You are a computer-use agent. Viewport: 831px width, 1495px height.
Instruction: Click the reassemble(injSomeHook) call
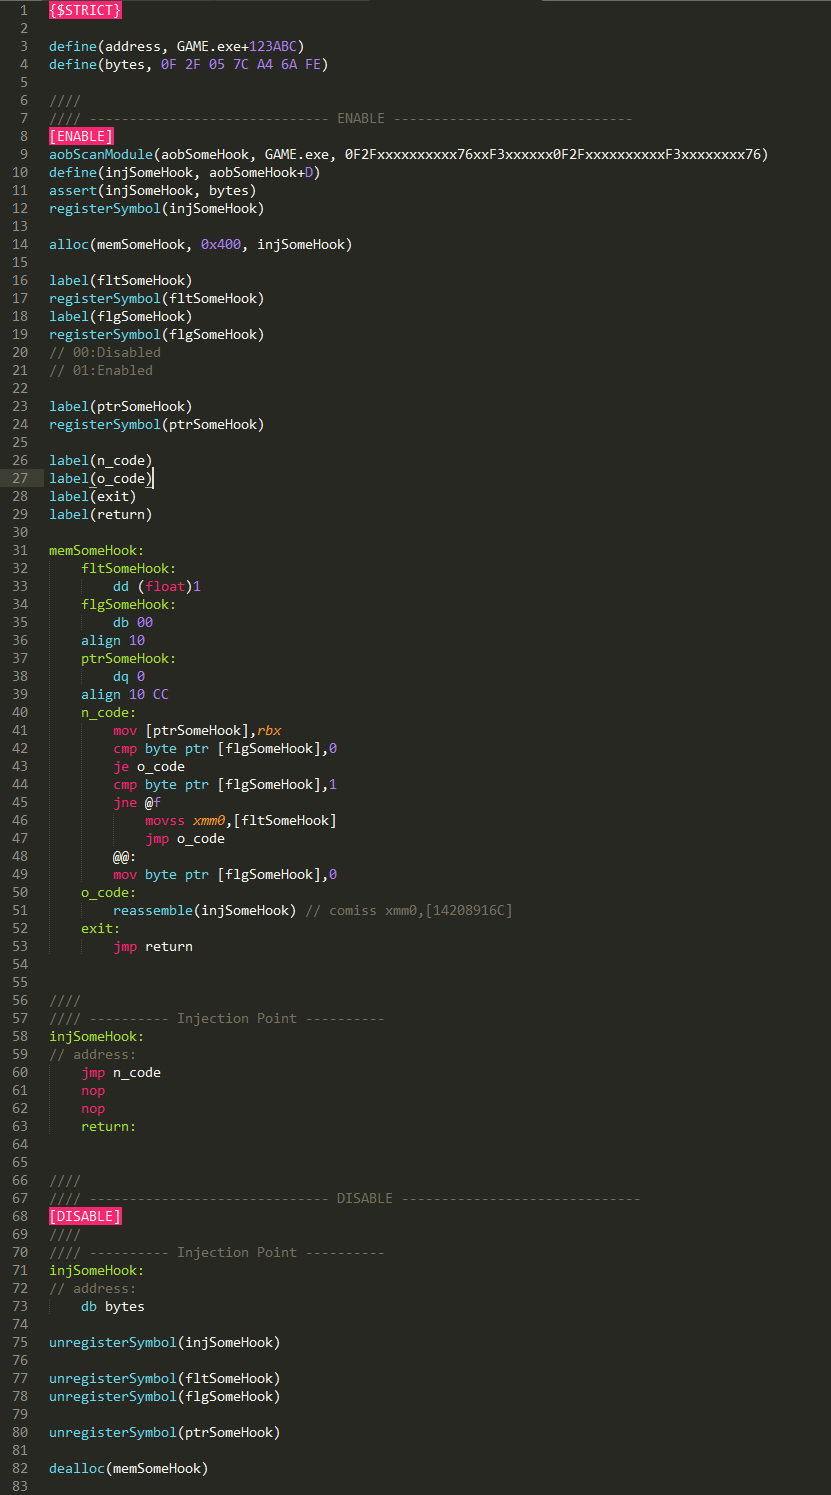tap(204, 910)
